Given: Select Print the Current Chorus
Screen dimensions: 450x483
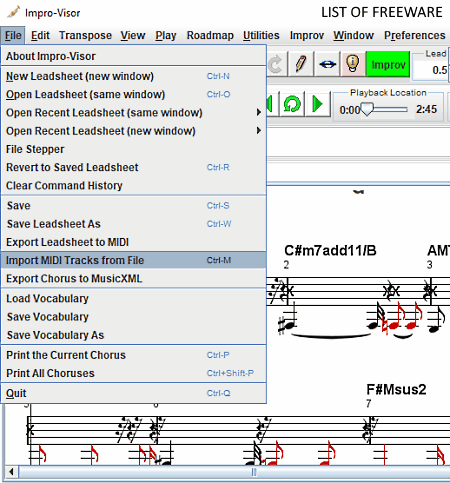Looking at the screenshot, I should 133,355.
